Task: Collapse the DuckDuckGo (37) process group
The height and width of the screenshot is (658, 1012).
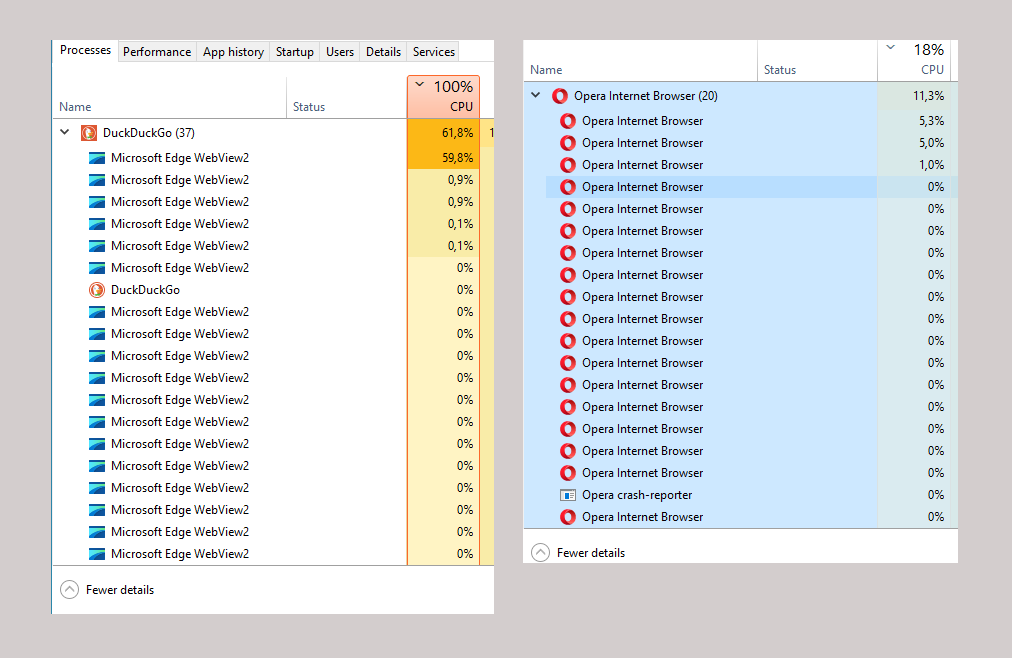Action: point(65,132)
